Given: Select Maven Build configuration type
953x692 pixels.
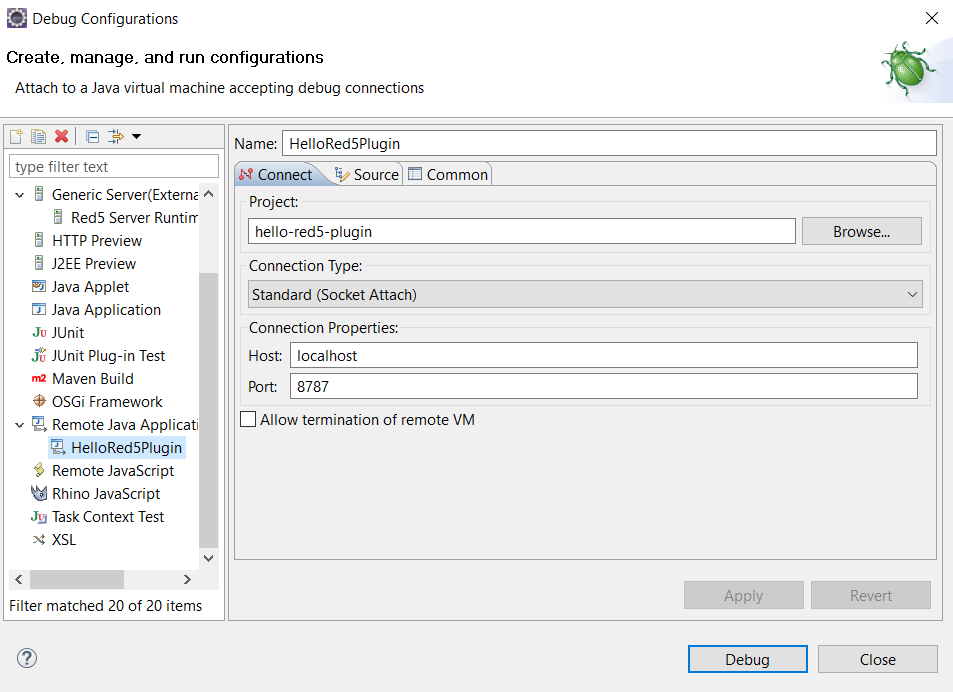Looking at the screenshot, I should pos(92,379).
